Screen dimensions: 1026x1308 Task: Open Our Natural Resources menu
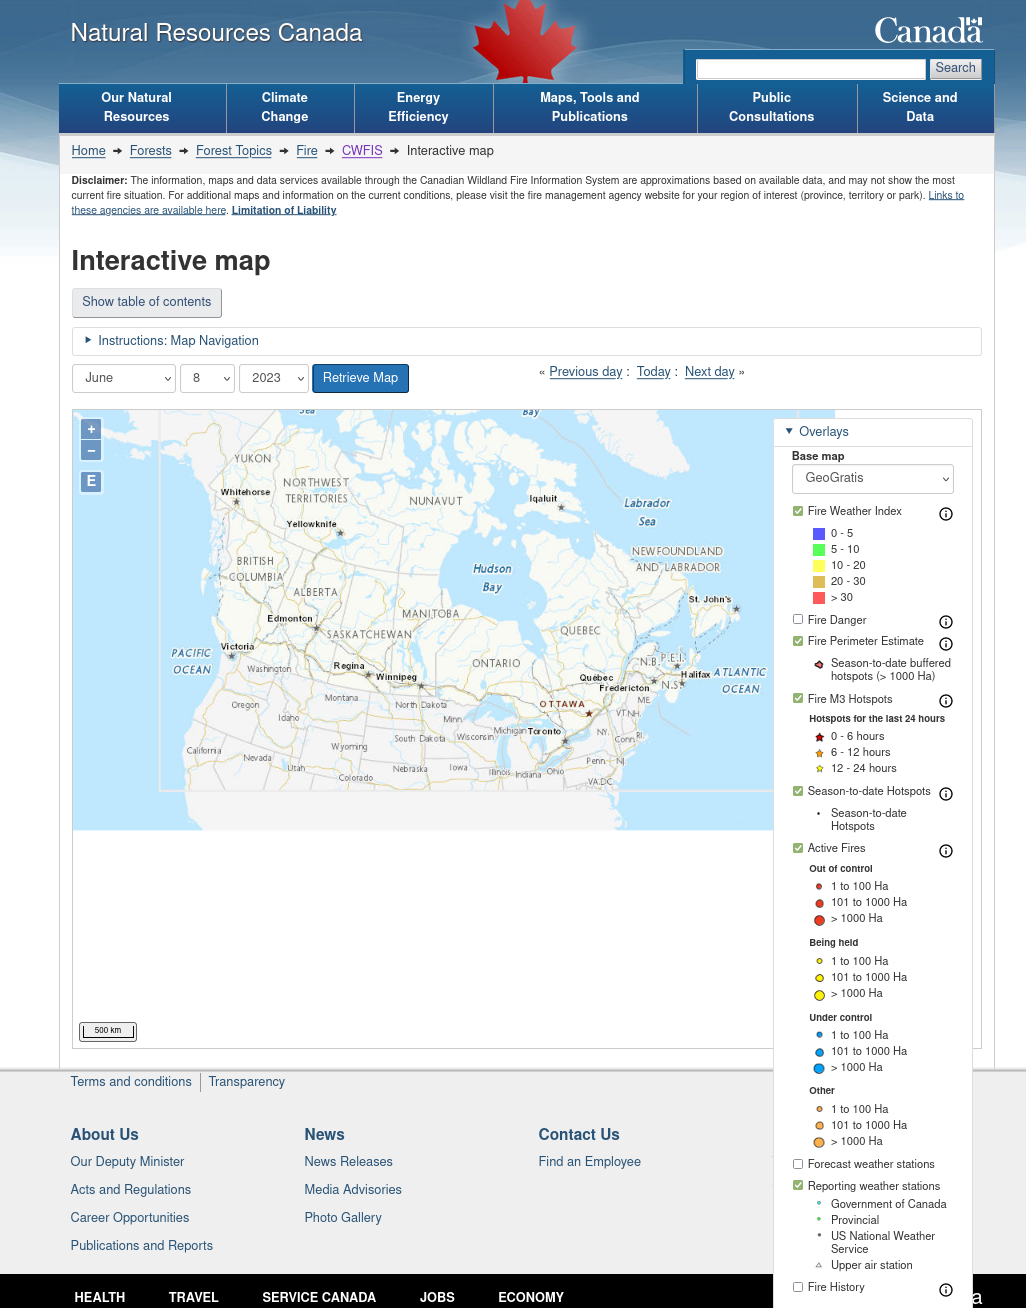[143, 107]
